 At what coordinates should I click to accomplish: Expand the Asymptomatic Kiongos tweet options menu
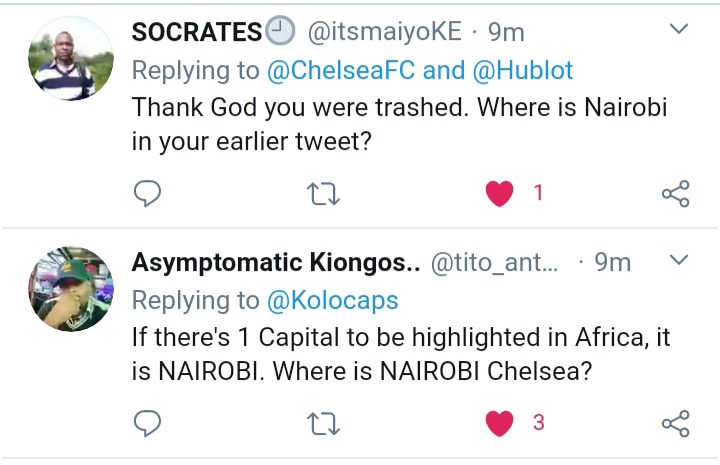click(x=678, y=261)
